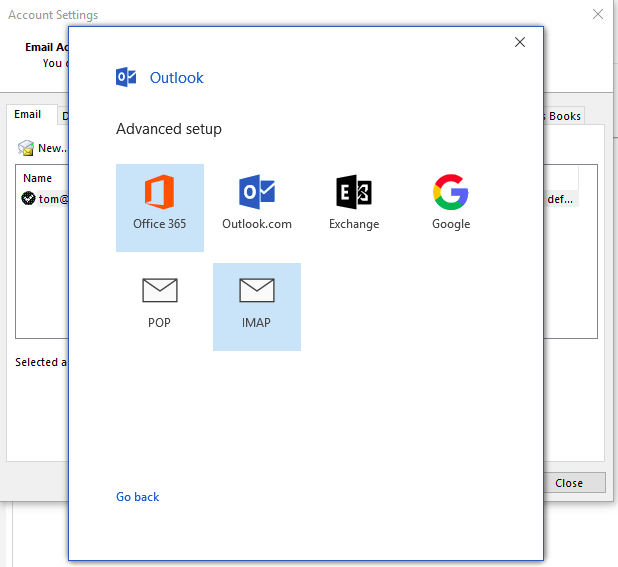This screenshot has height=567, width=618.
Task: Click the Name column header
Action: [37, 178]
